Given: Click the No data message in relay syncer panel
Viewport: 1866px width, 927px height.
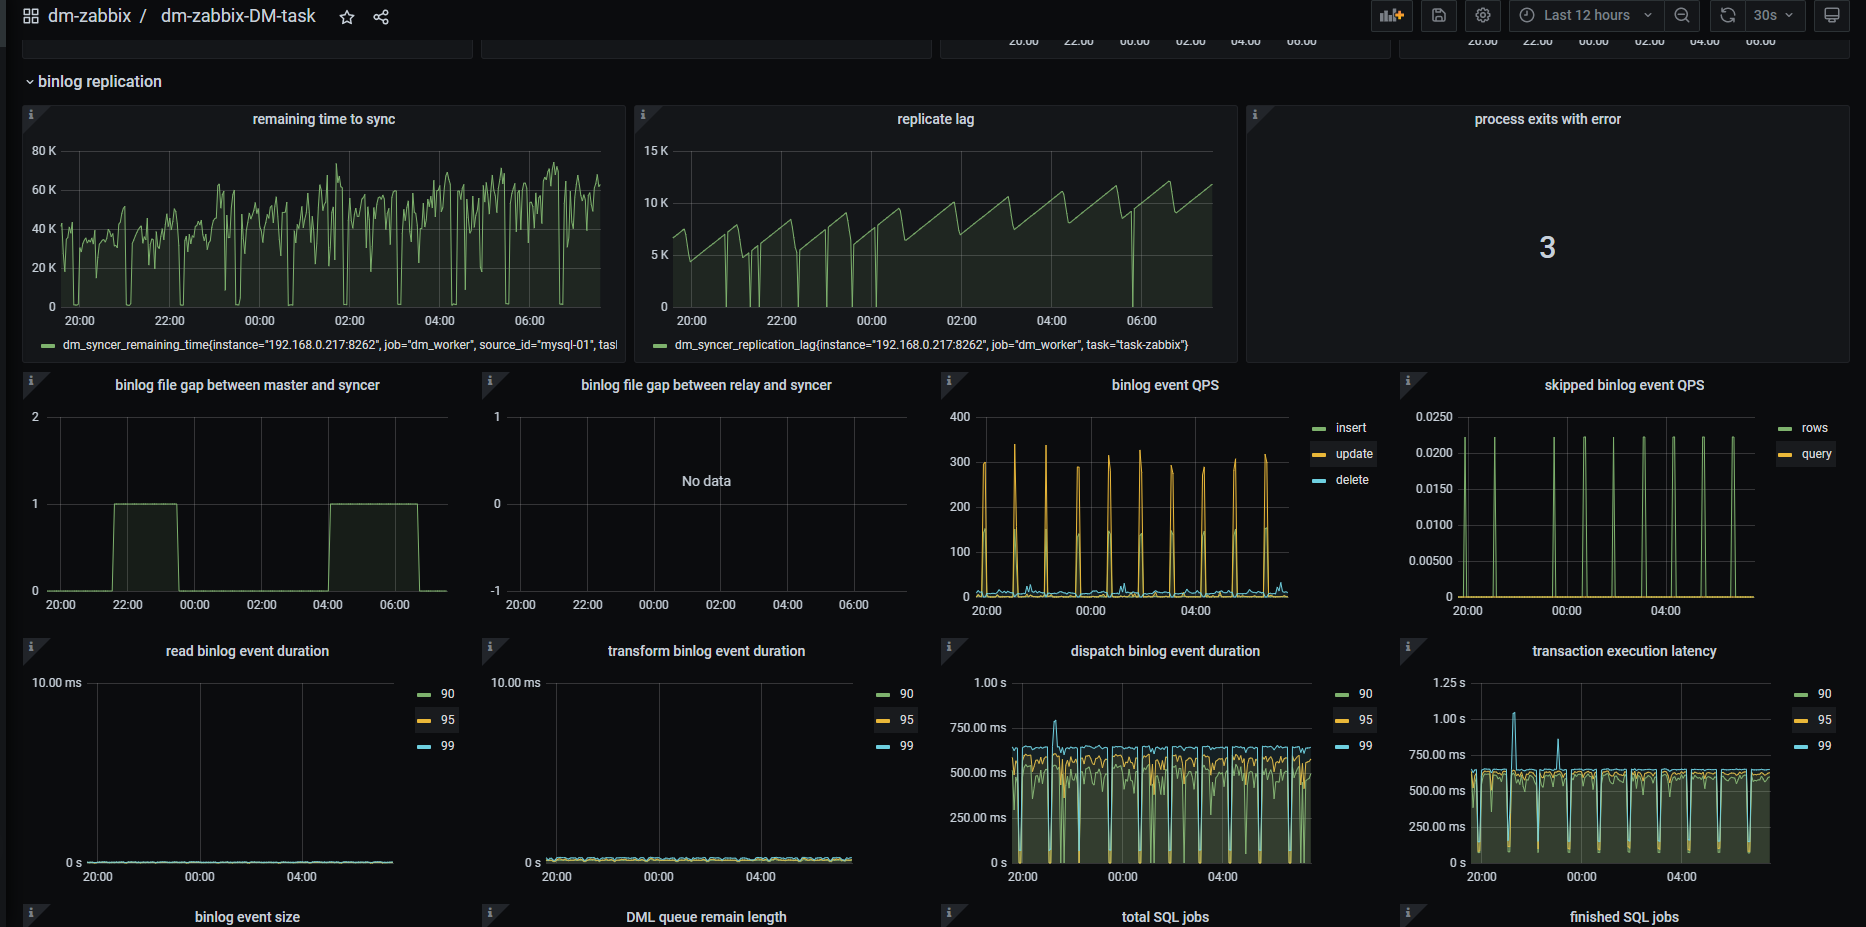Looking at the screenshot, I should (706, 481).
